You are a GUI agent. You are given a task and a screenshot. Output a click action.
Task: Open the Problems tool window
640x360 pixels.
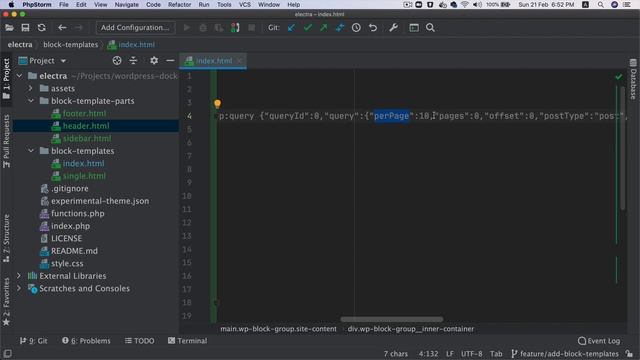pos(86,341)
